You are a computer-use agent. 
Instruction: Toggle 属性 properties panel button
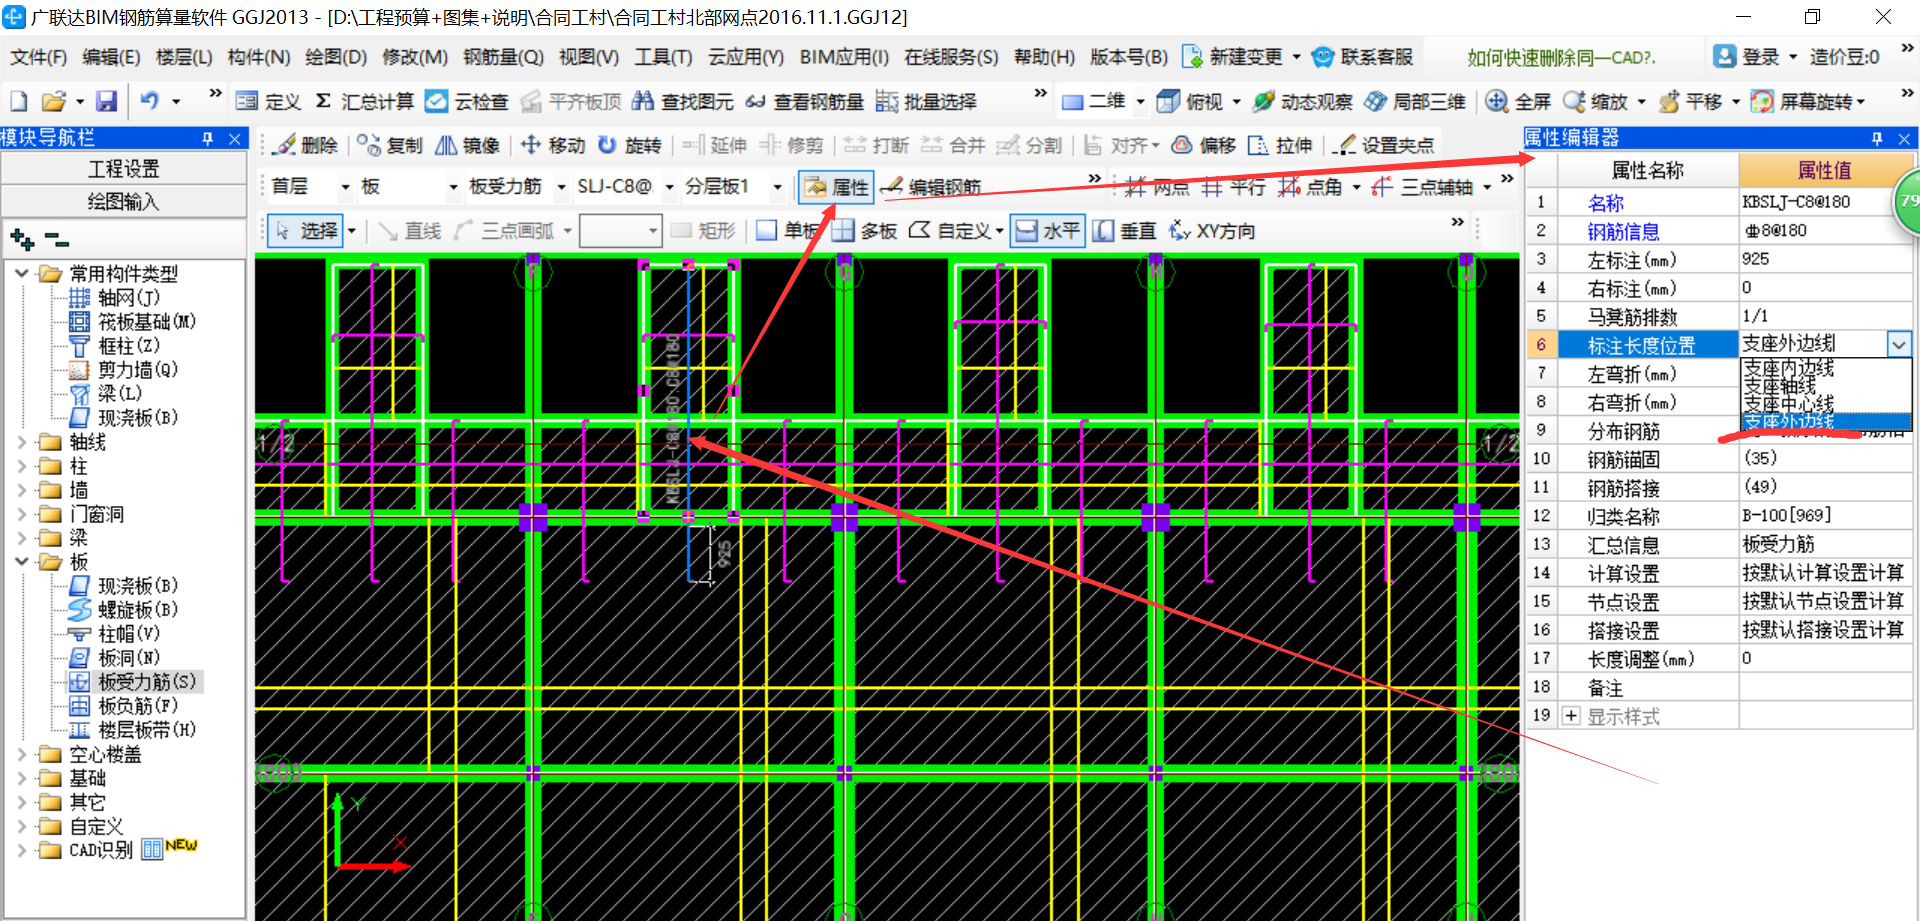pyautogui.click(x=837, y=187)
